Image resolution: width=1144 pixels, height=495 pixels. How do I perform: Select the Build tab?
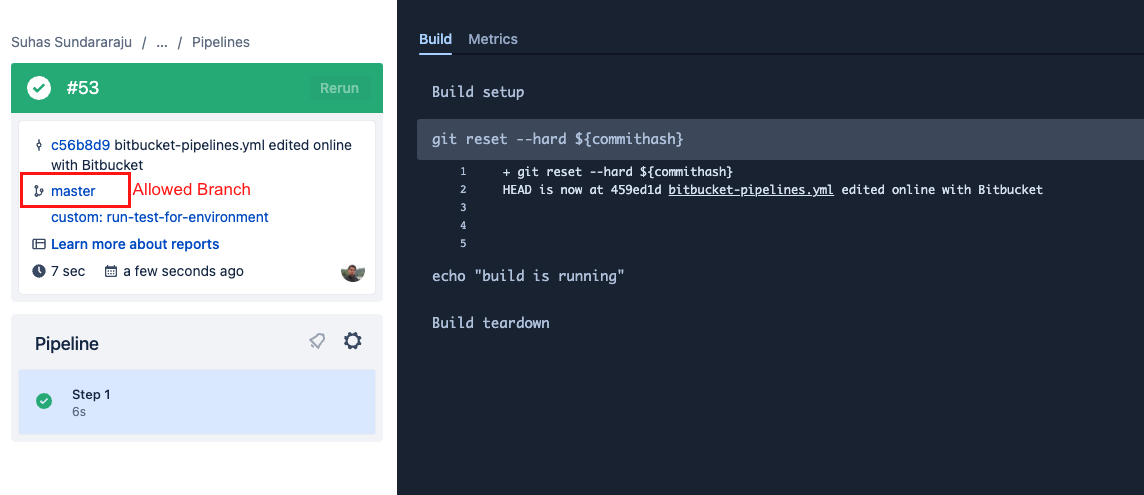click(435, 39)
